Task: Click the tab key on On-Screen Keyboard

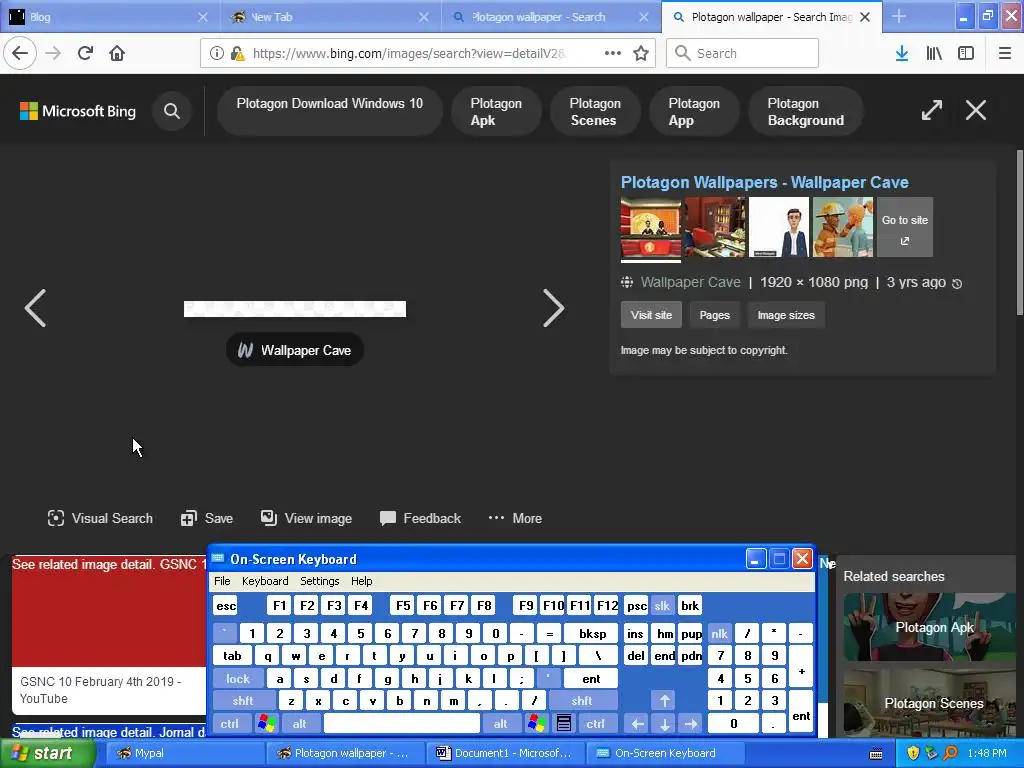Action: (232, 656)
